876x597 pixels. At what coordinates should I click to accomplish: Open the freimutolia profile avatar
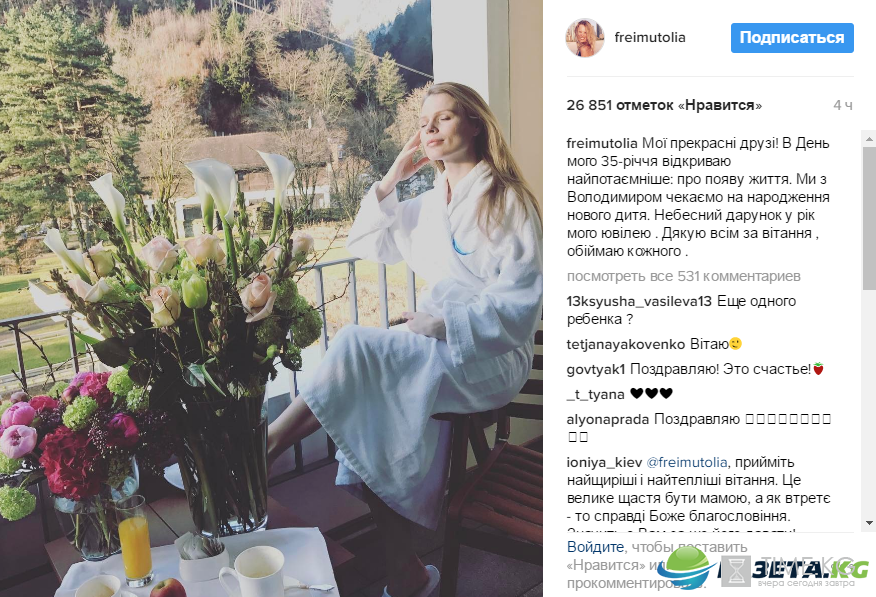(585, 38)
